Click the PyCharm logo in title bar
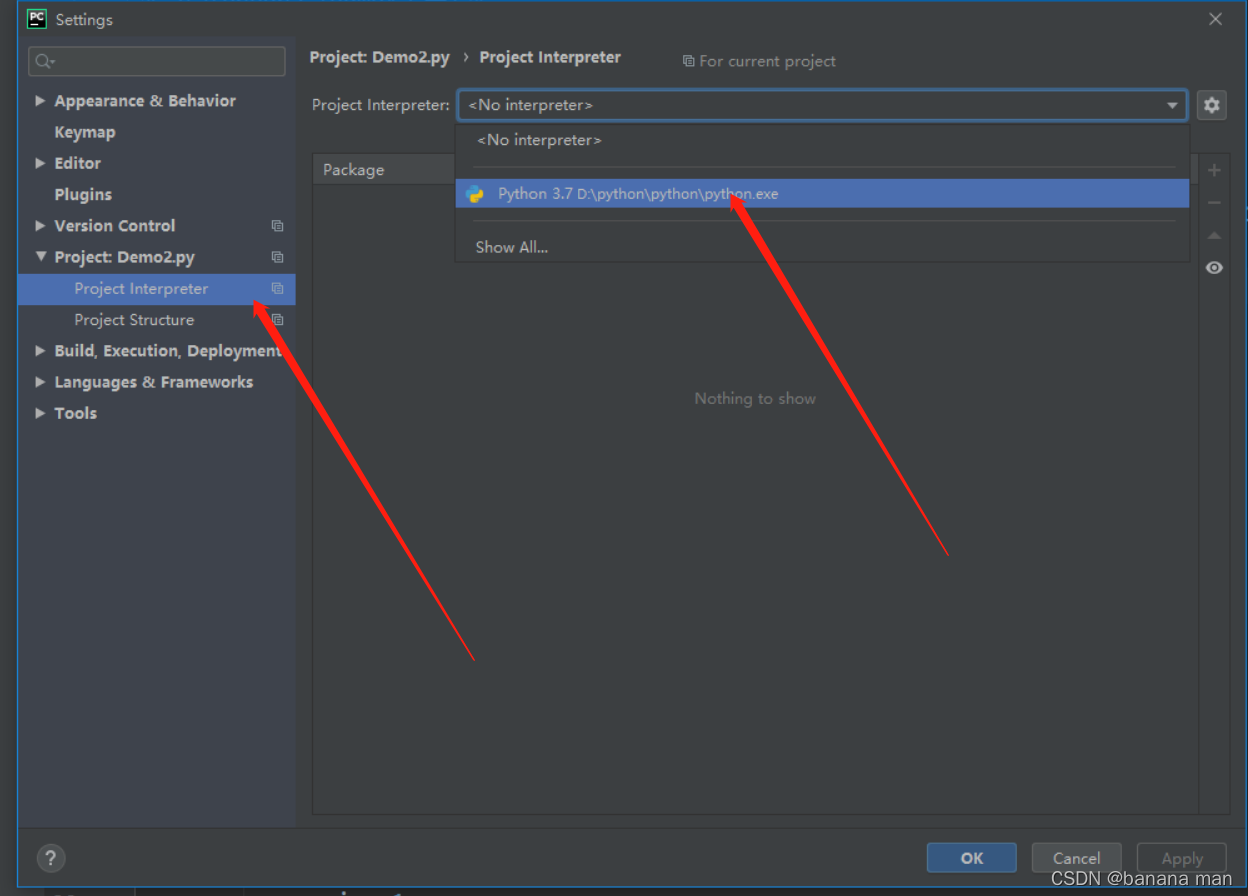1248x896 pixels. point(36,19)
